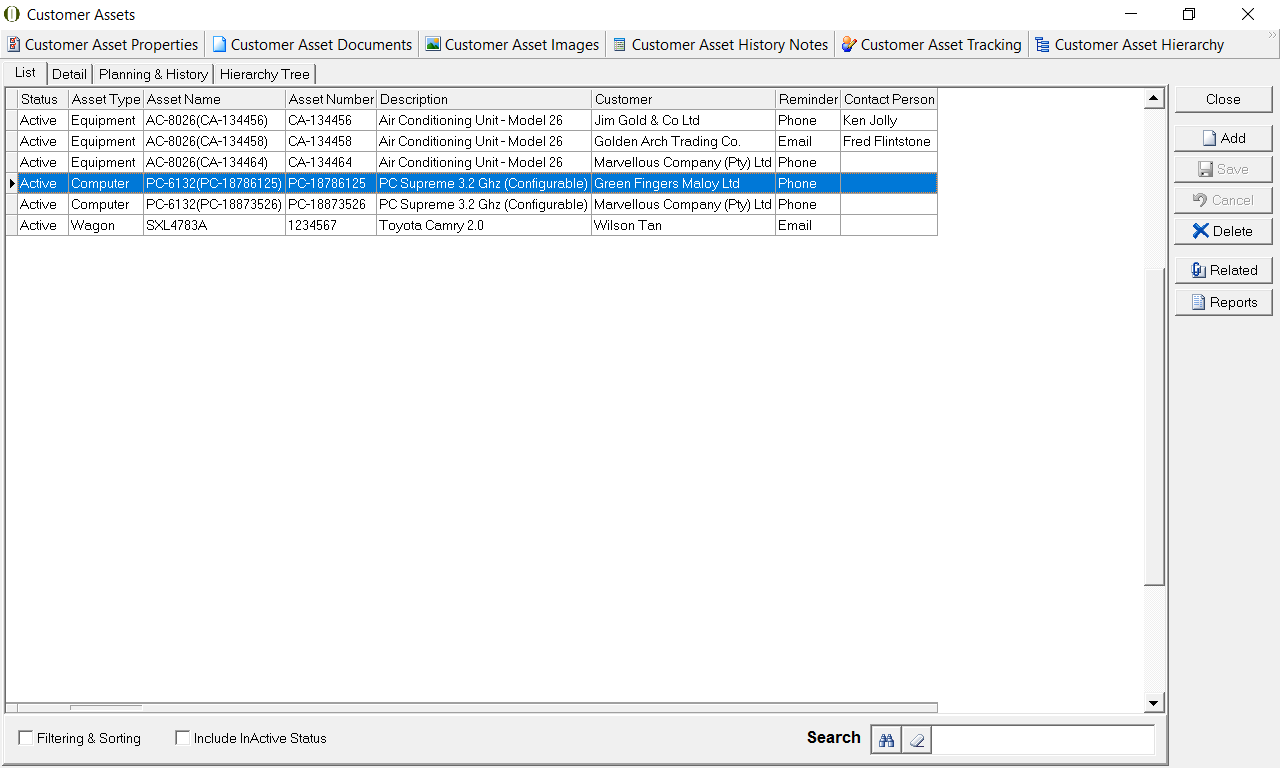Tick the Include InActive Status checkbox
Viewport: 1280px width, 768px height.
pyautogui.click(x=183, y=738)
